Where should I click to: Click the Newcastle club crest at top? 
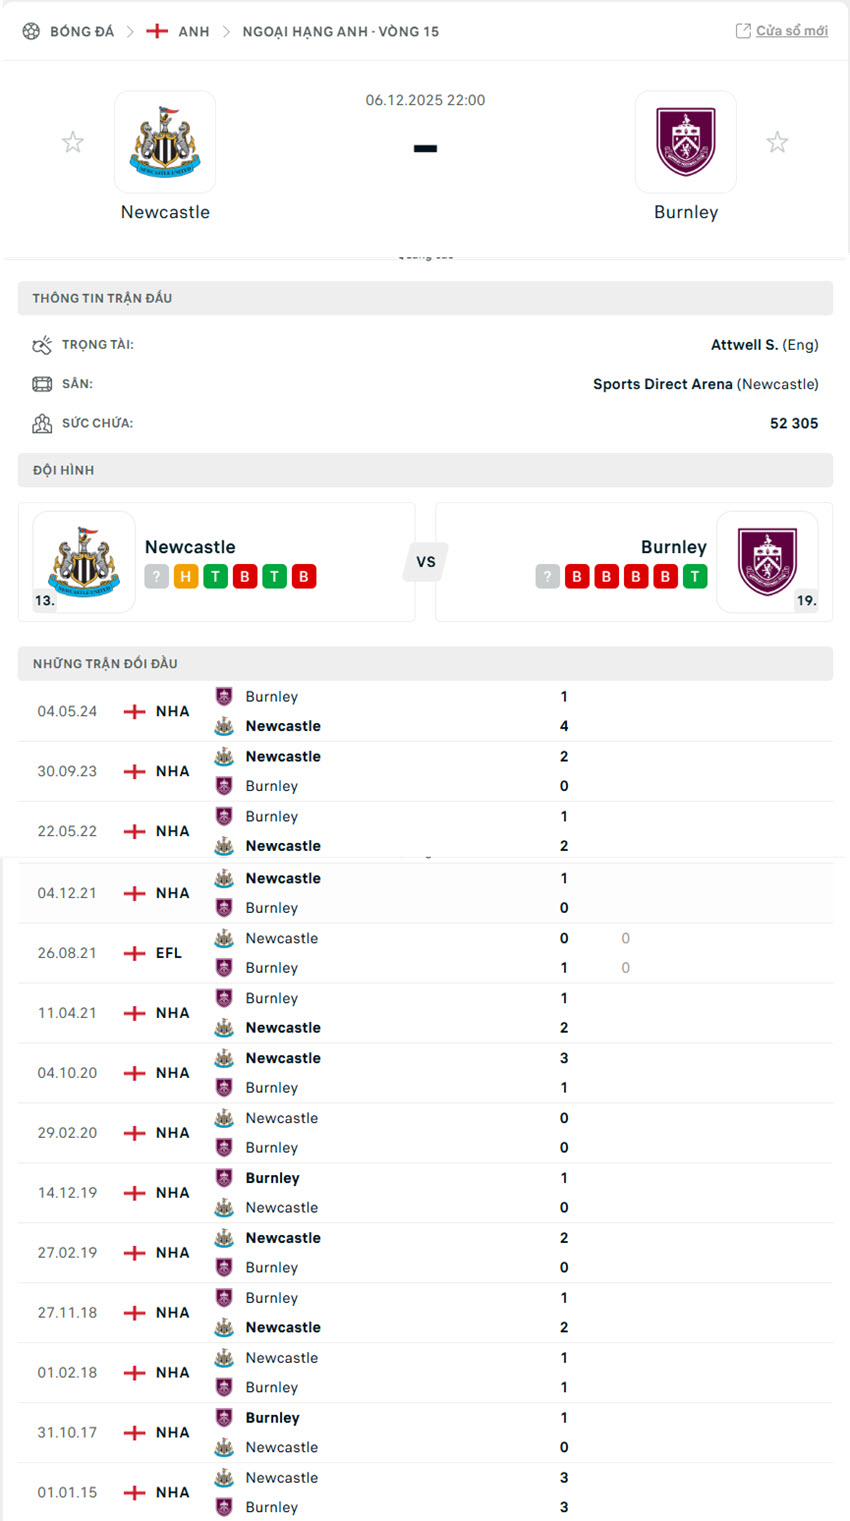(x=165, y=141)
